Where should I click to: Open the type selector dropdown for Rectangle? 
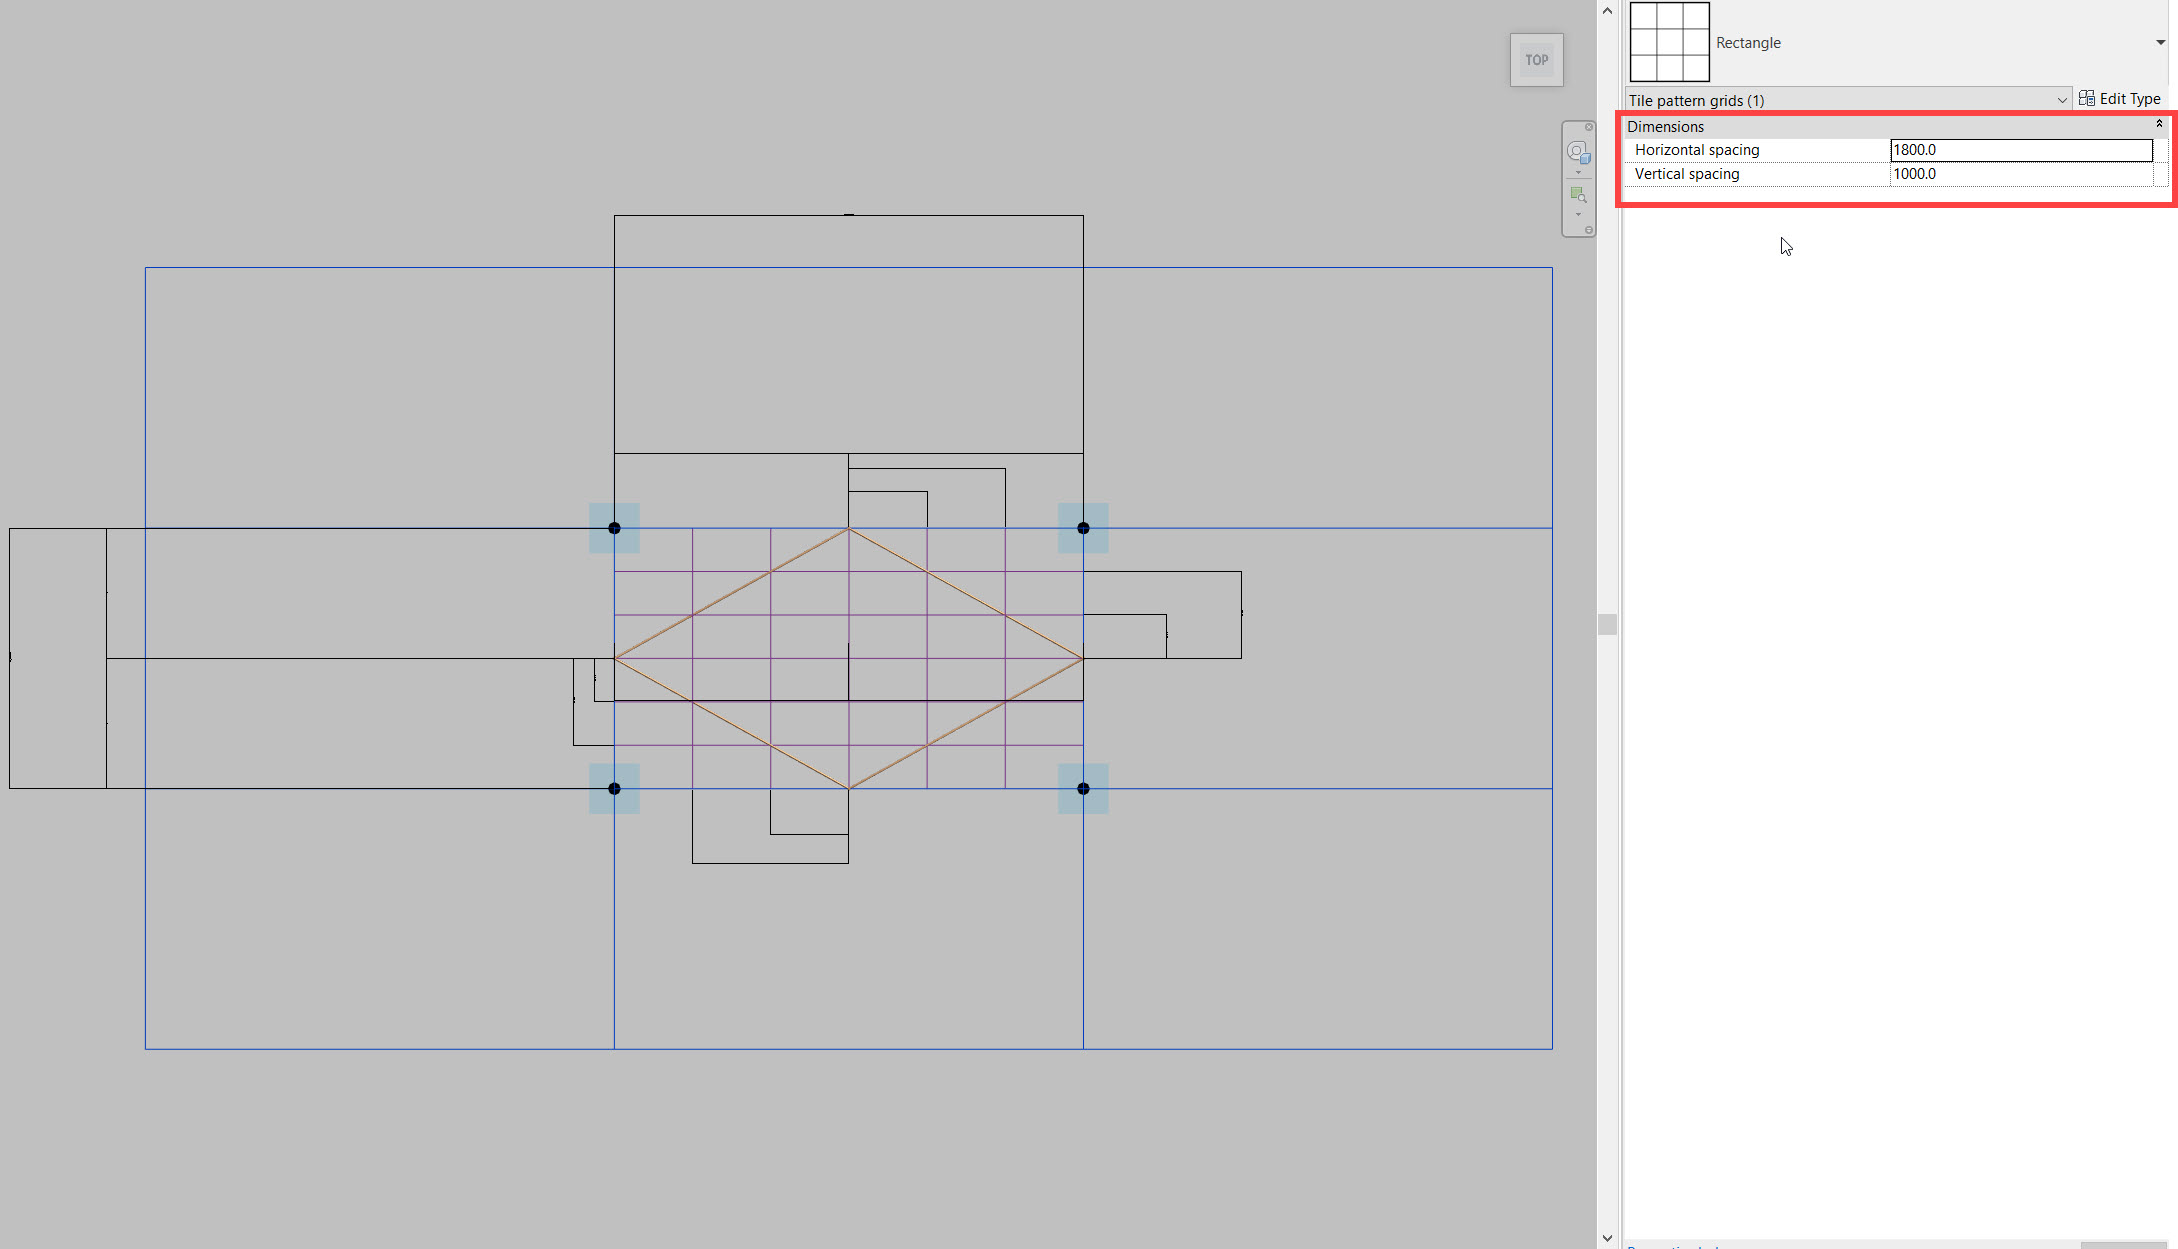(2161, 42)
